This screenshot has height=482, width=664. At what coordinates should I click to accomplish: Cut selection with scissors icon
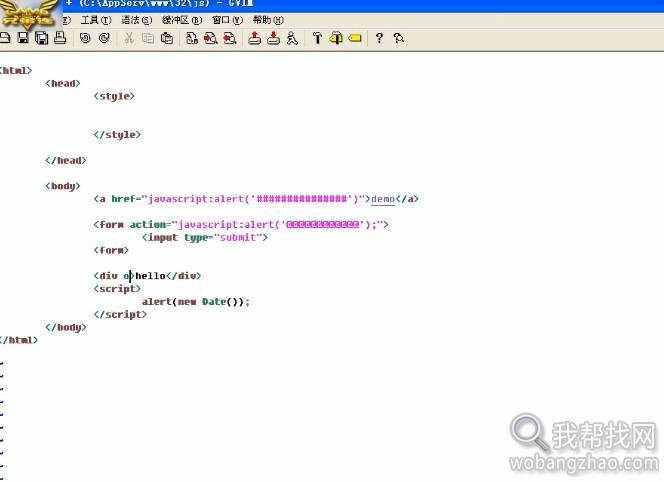(x=129, y=39)
